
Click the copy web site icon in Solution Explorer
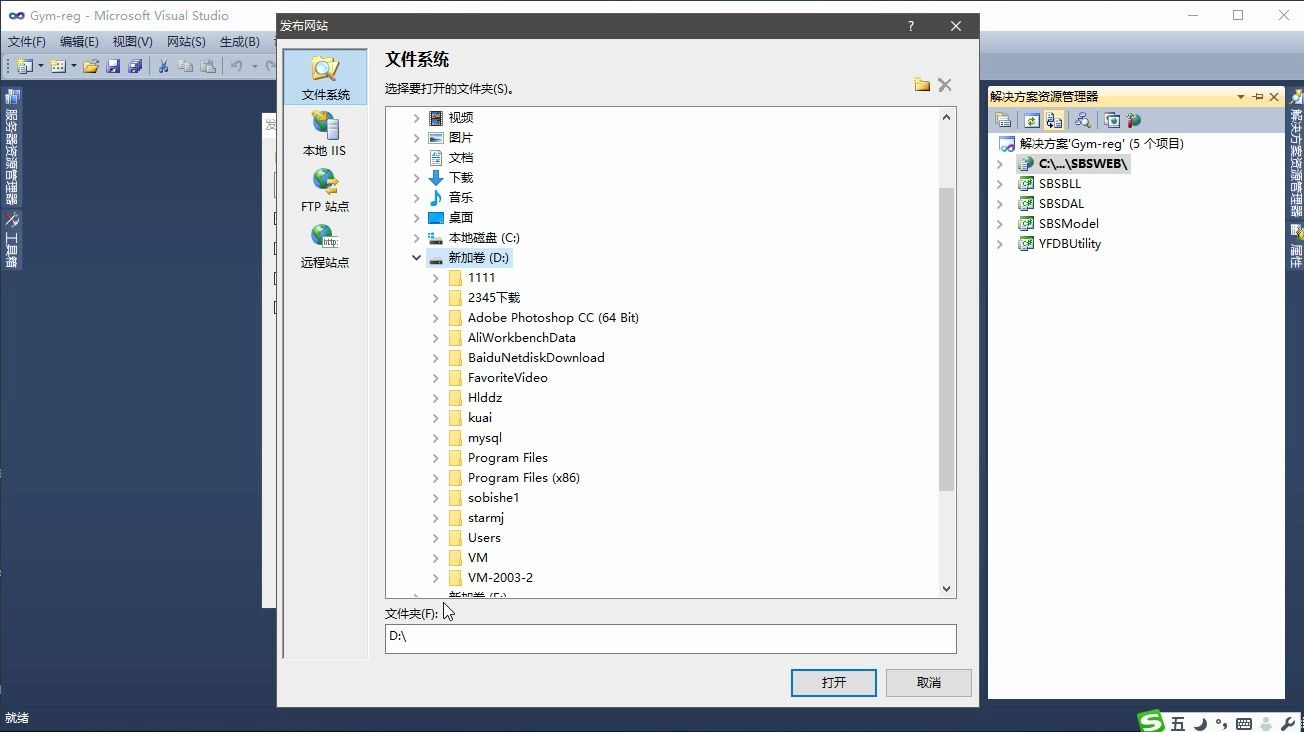1112,120
